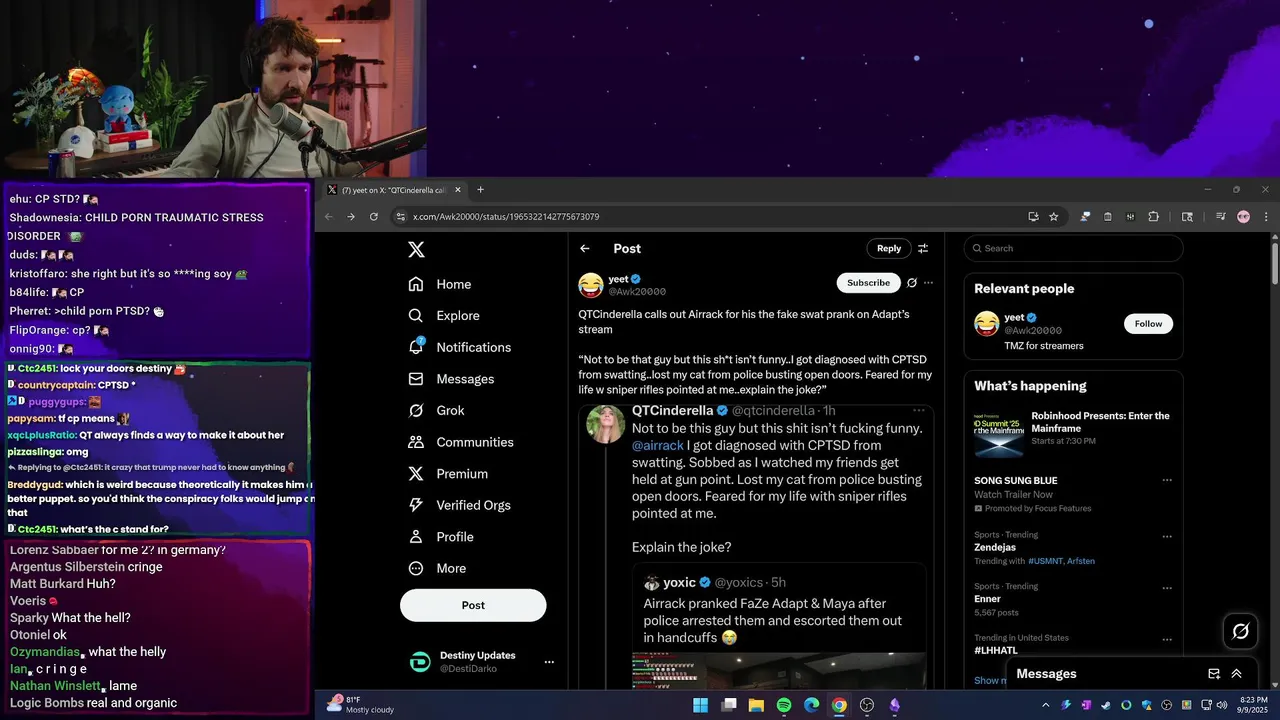Reload the page
The height and width of the screenshot is (720, 1280).
click(374, 217)
